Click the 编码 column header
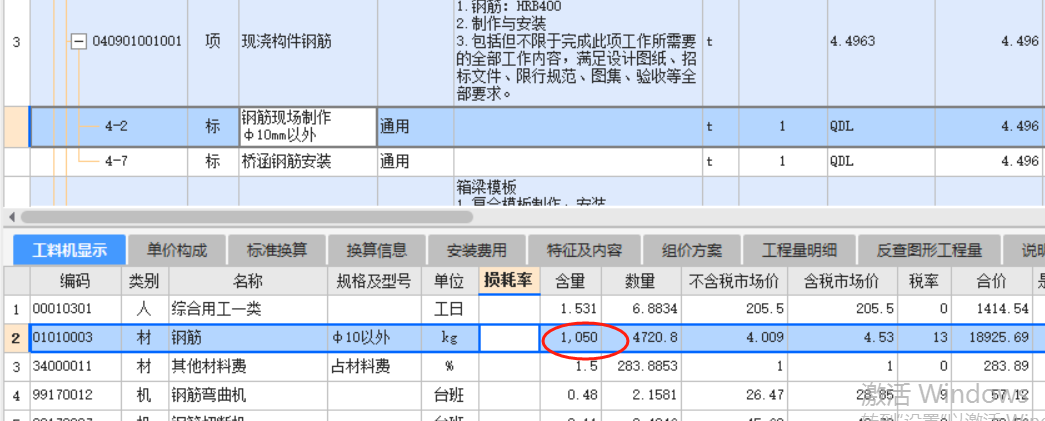The width and height of the screenshot is (1045, 421). pos(76,282)
